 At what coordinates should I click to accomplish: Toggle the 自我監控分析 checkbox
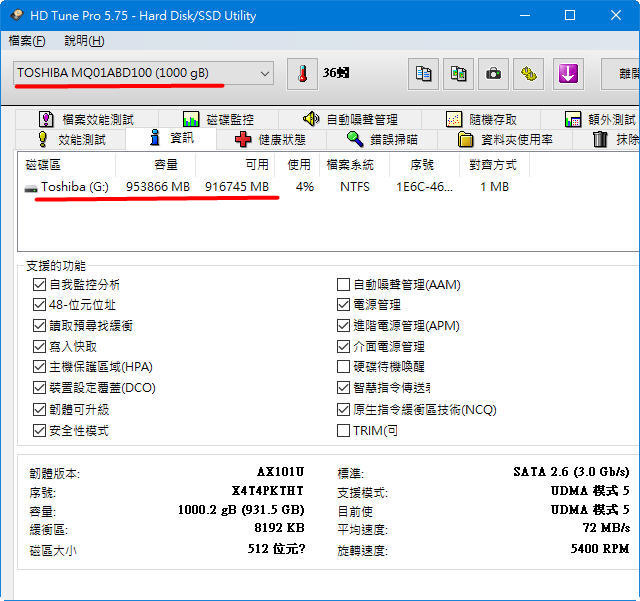(39, 284)
